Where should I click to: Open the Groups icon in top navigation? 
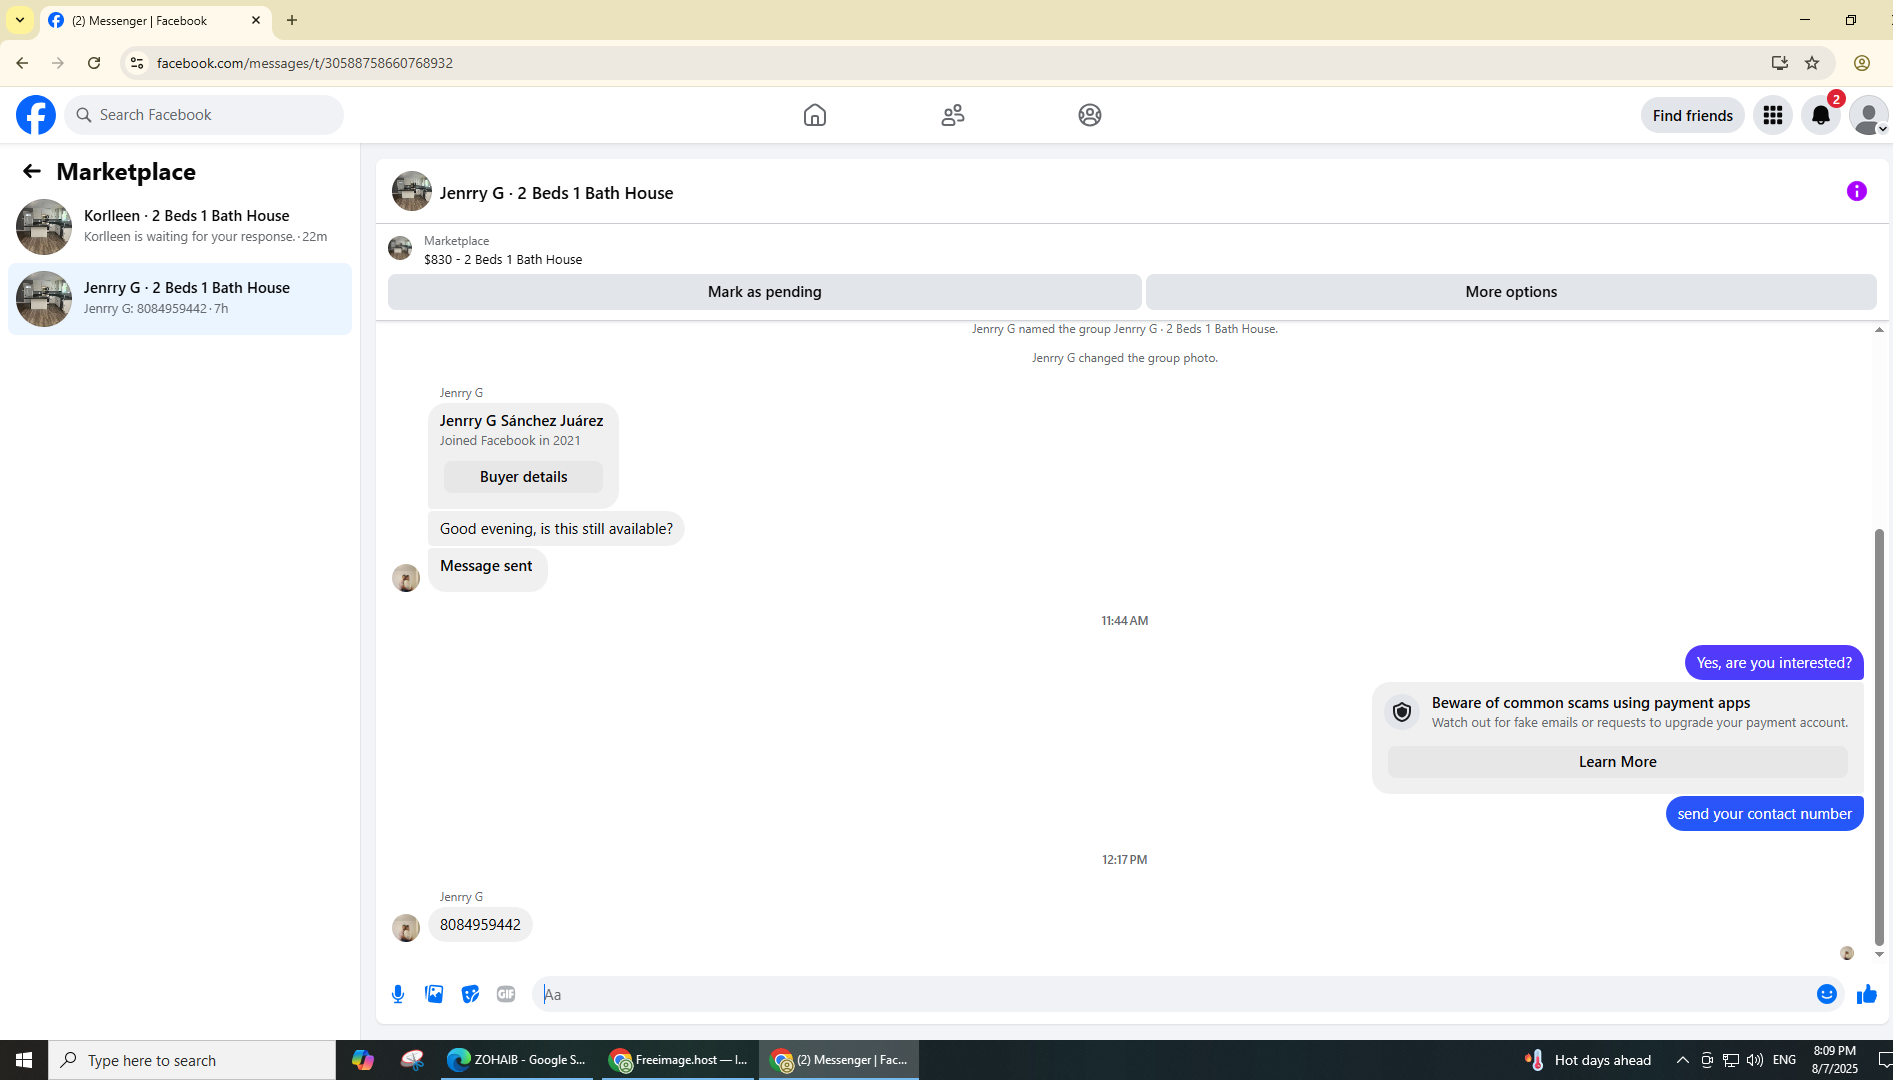click(x=1090, y=115)
